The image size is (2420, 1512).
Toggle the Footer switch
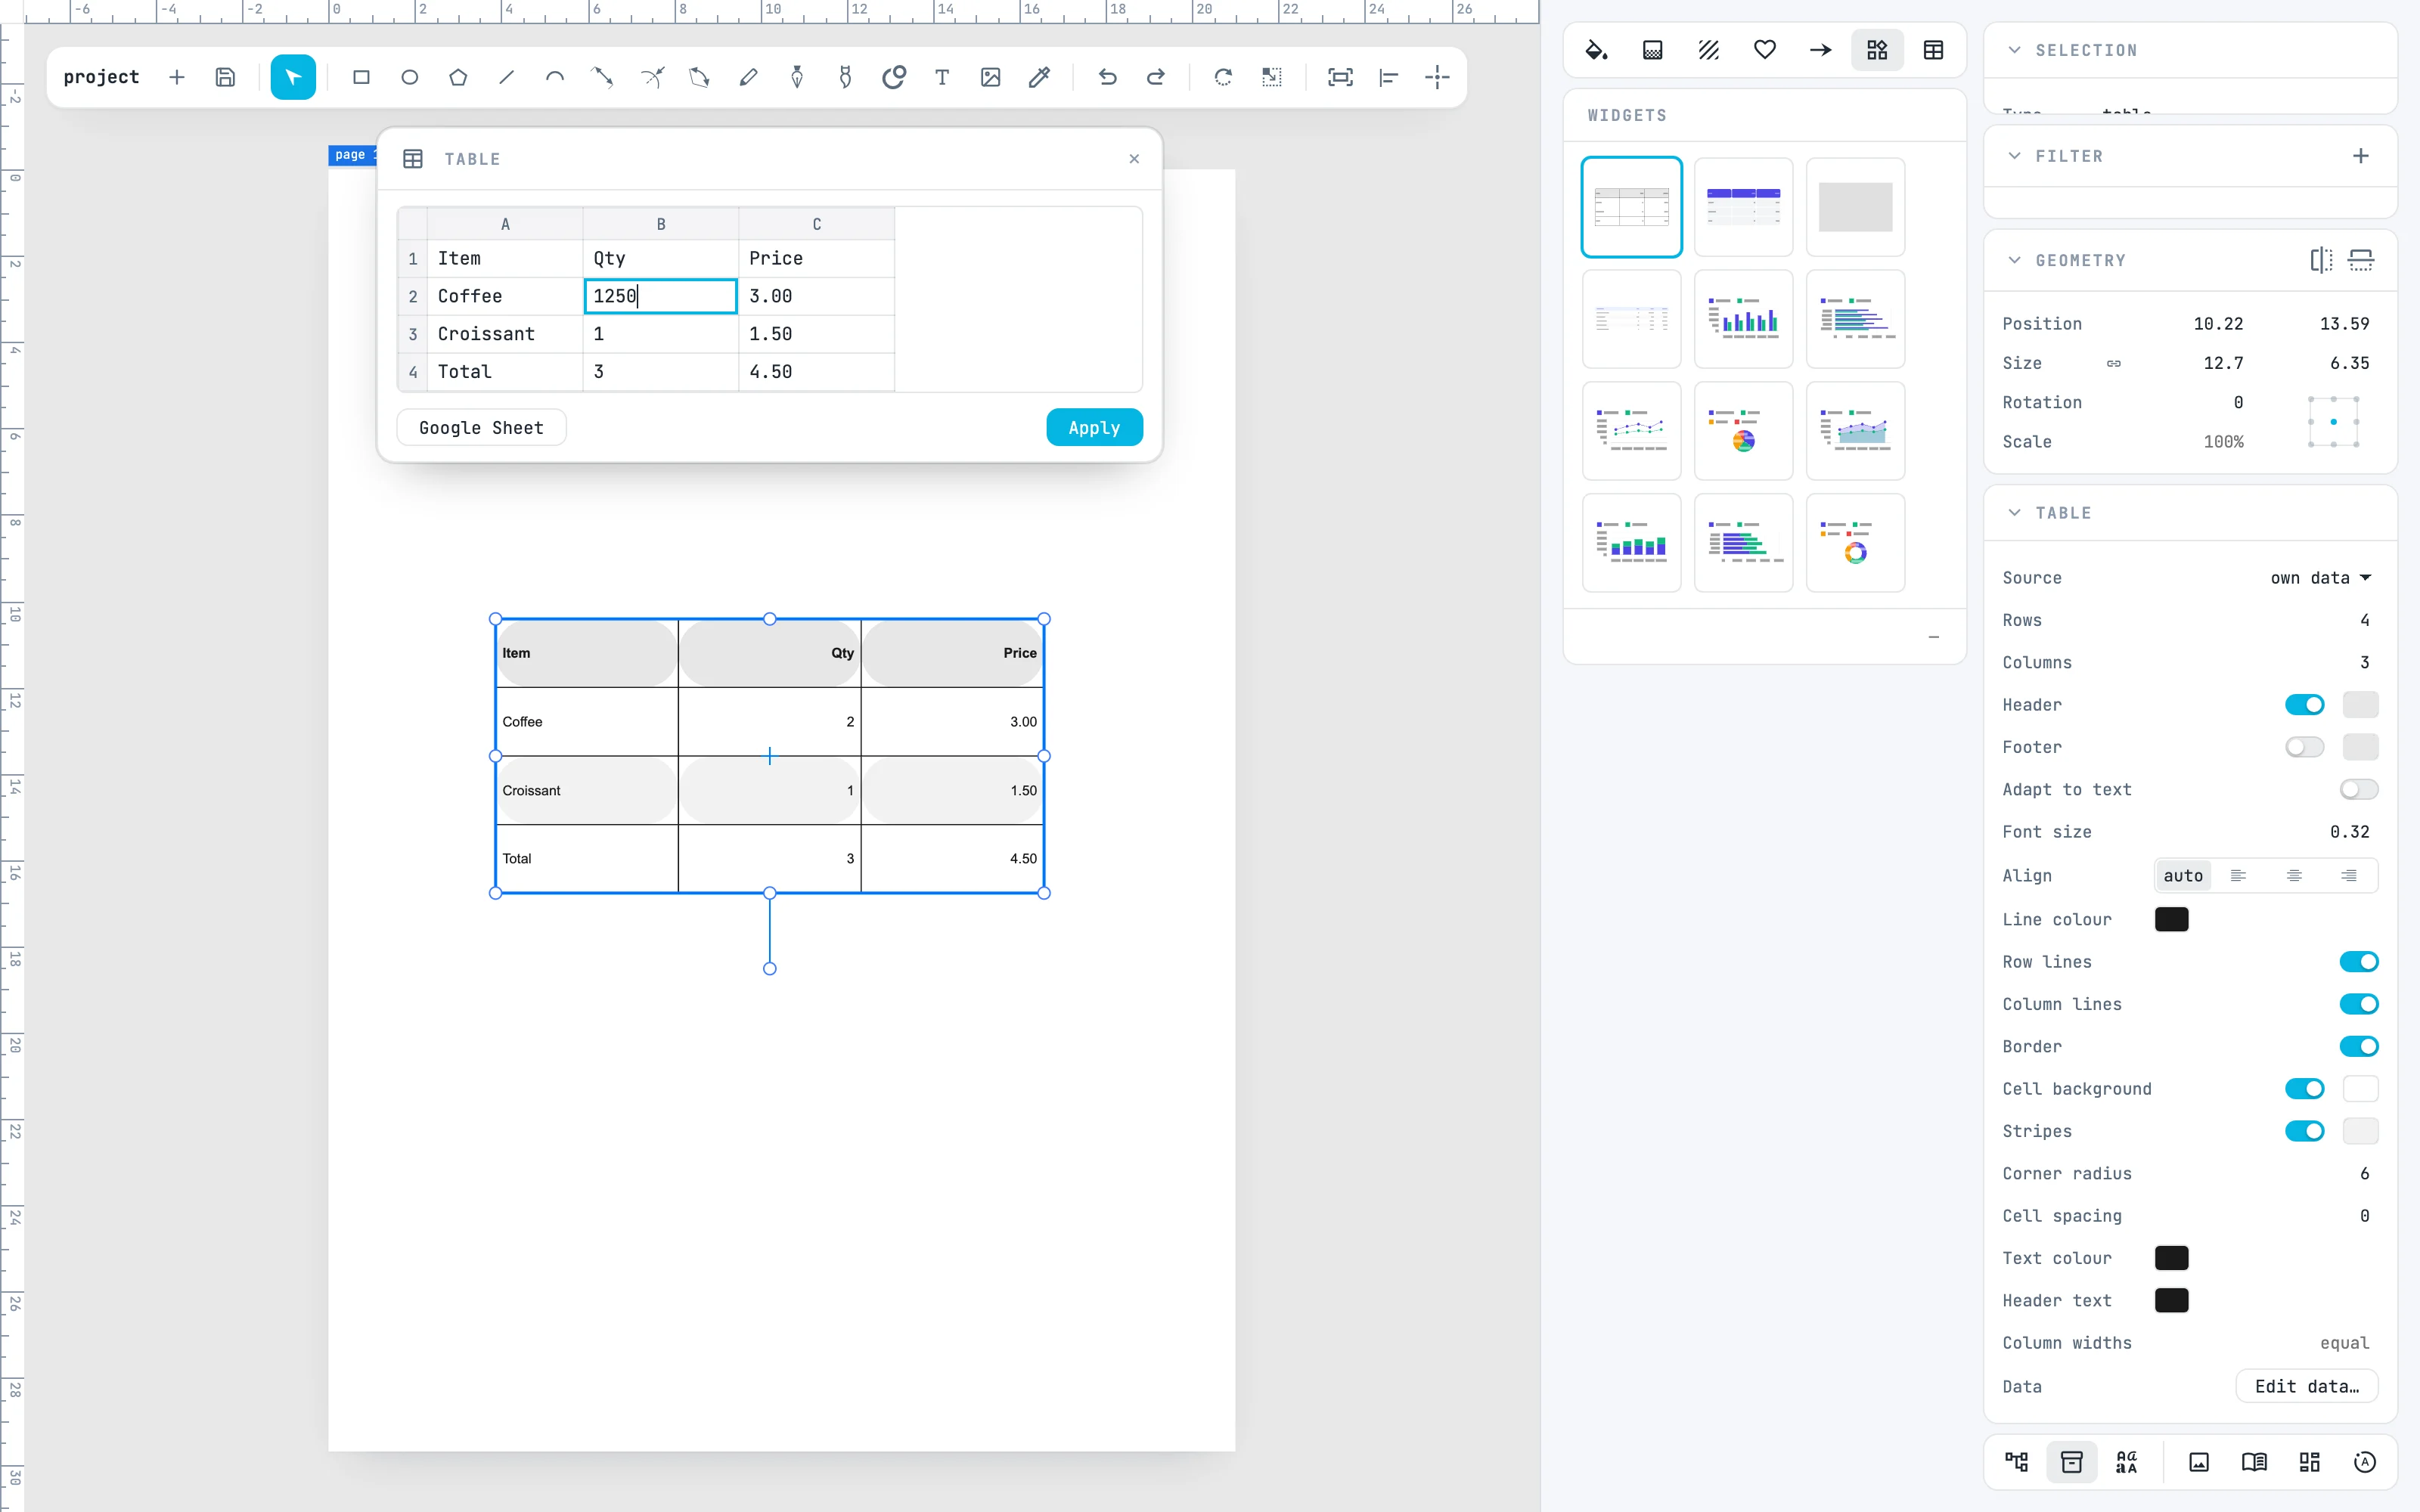[x=2304, y=747]
